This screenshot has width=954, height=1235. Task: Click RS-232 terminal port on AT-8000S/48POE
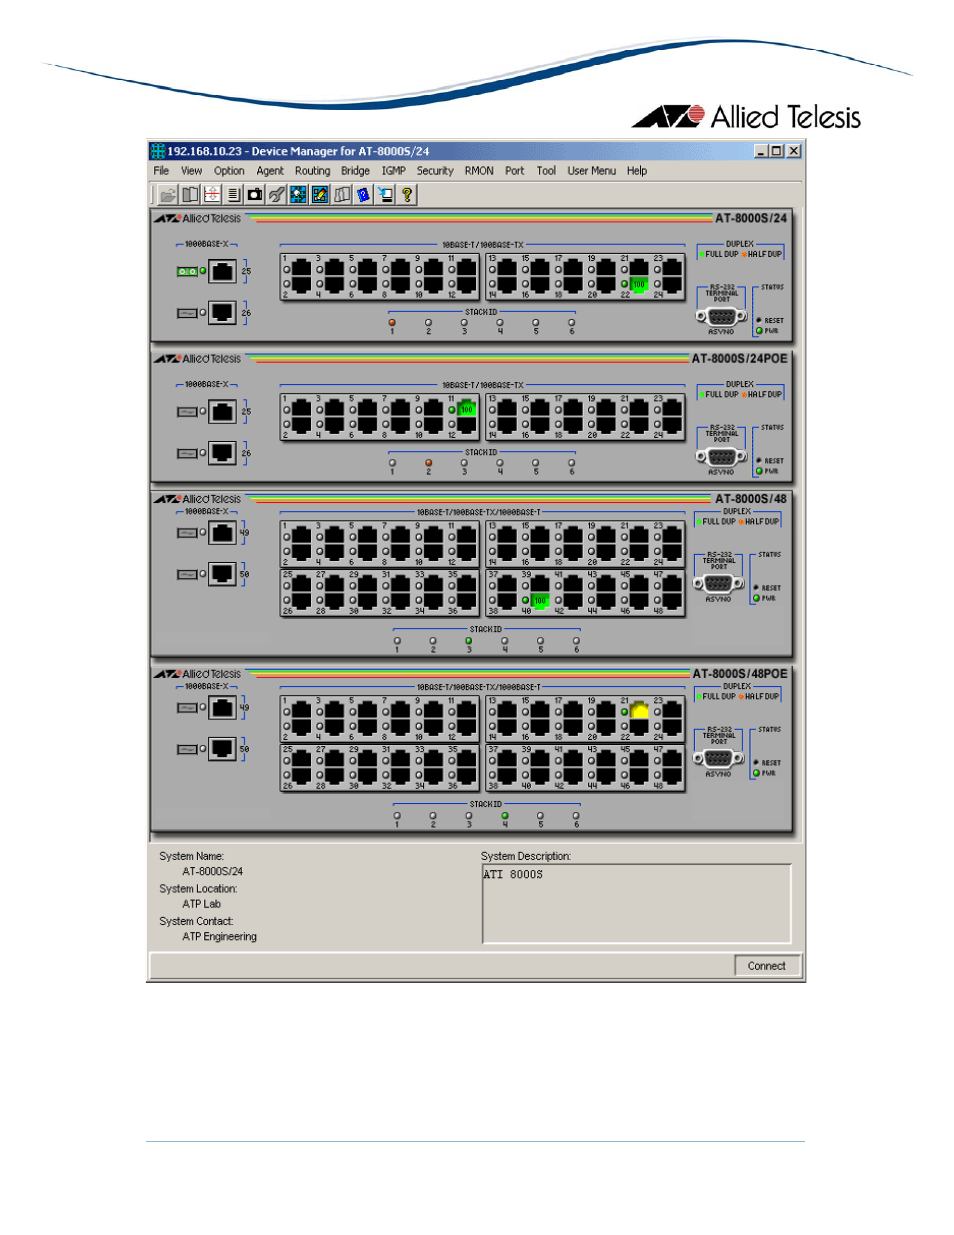point(718,759)
